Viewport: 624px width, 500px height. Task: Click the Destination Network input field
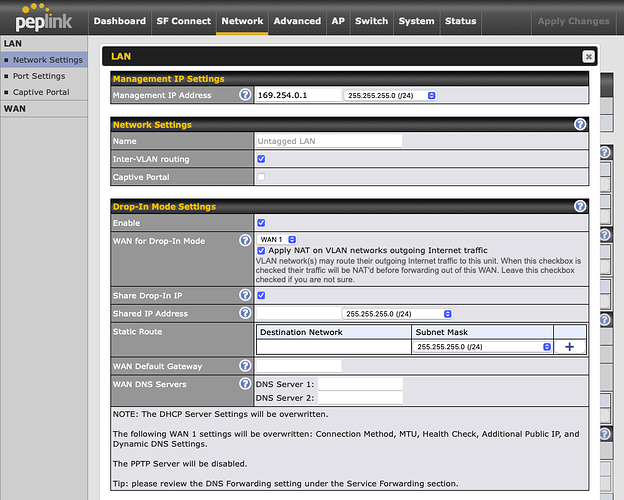[333, 347]
